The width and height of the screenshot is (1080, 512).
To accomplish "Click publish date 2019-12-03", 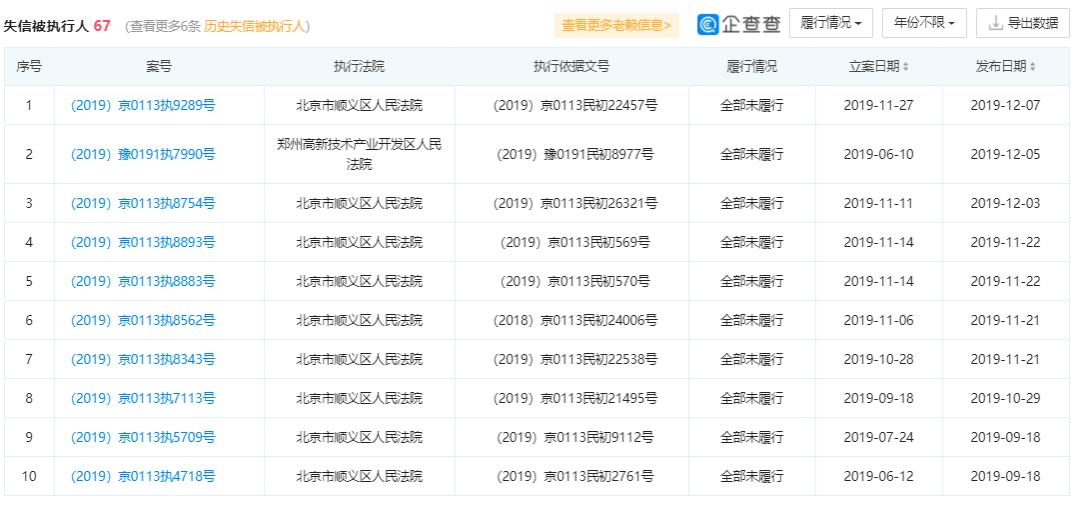I will pyautogui.click(x=1006, y=203).
